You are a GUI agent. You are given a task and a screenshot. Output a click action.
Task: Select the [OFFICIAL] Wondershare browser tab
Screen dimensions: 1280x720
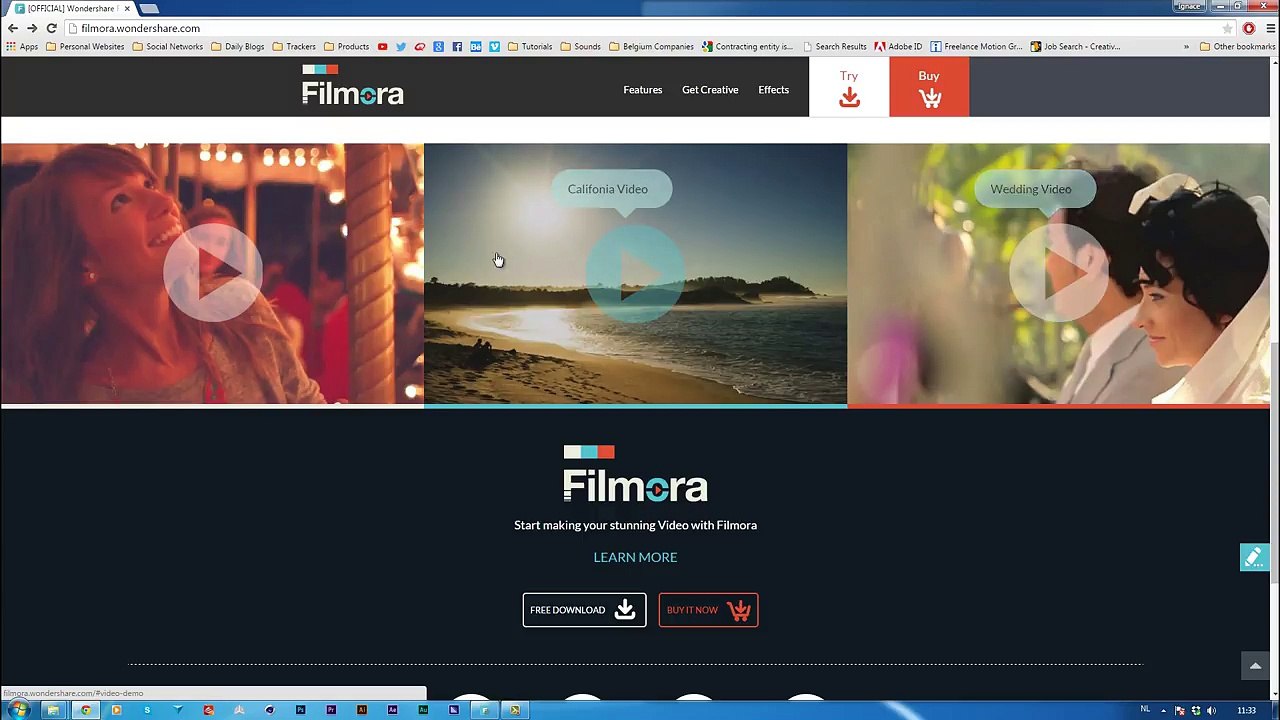click(x=72, y=8)
